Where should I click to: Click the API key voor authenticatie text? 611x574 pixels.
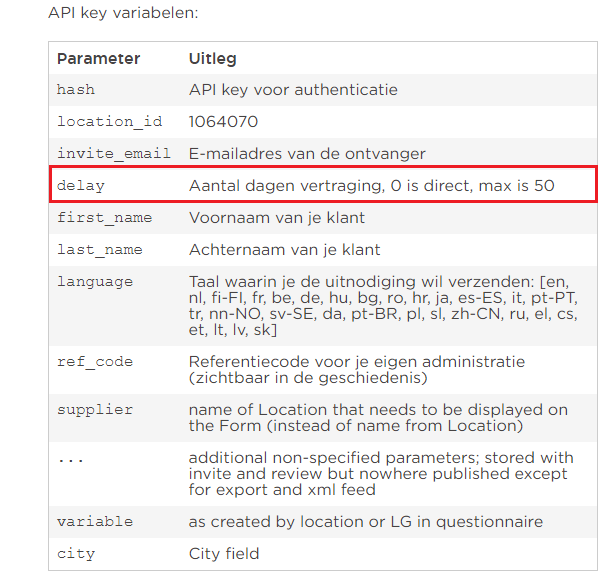(293, 90)
